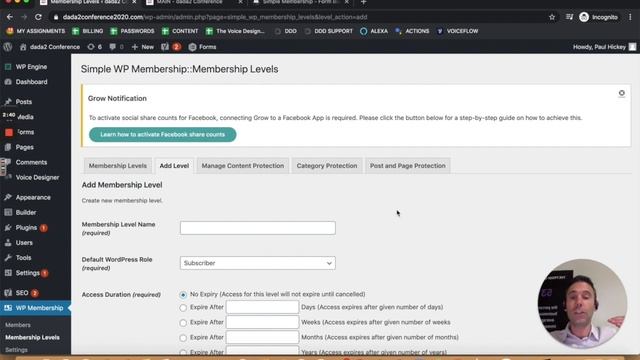Screen dimensions: 640x360
Task: Open ACTIONS bookmark
Action: coord(412,31)
